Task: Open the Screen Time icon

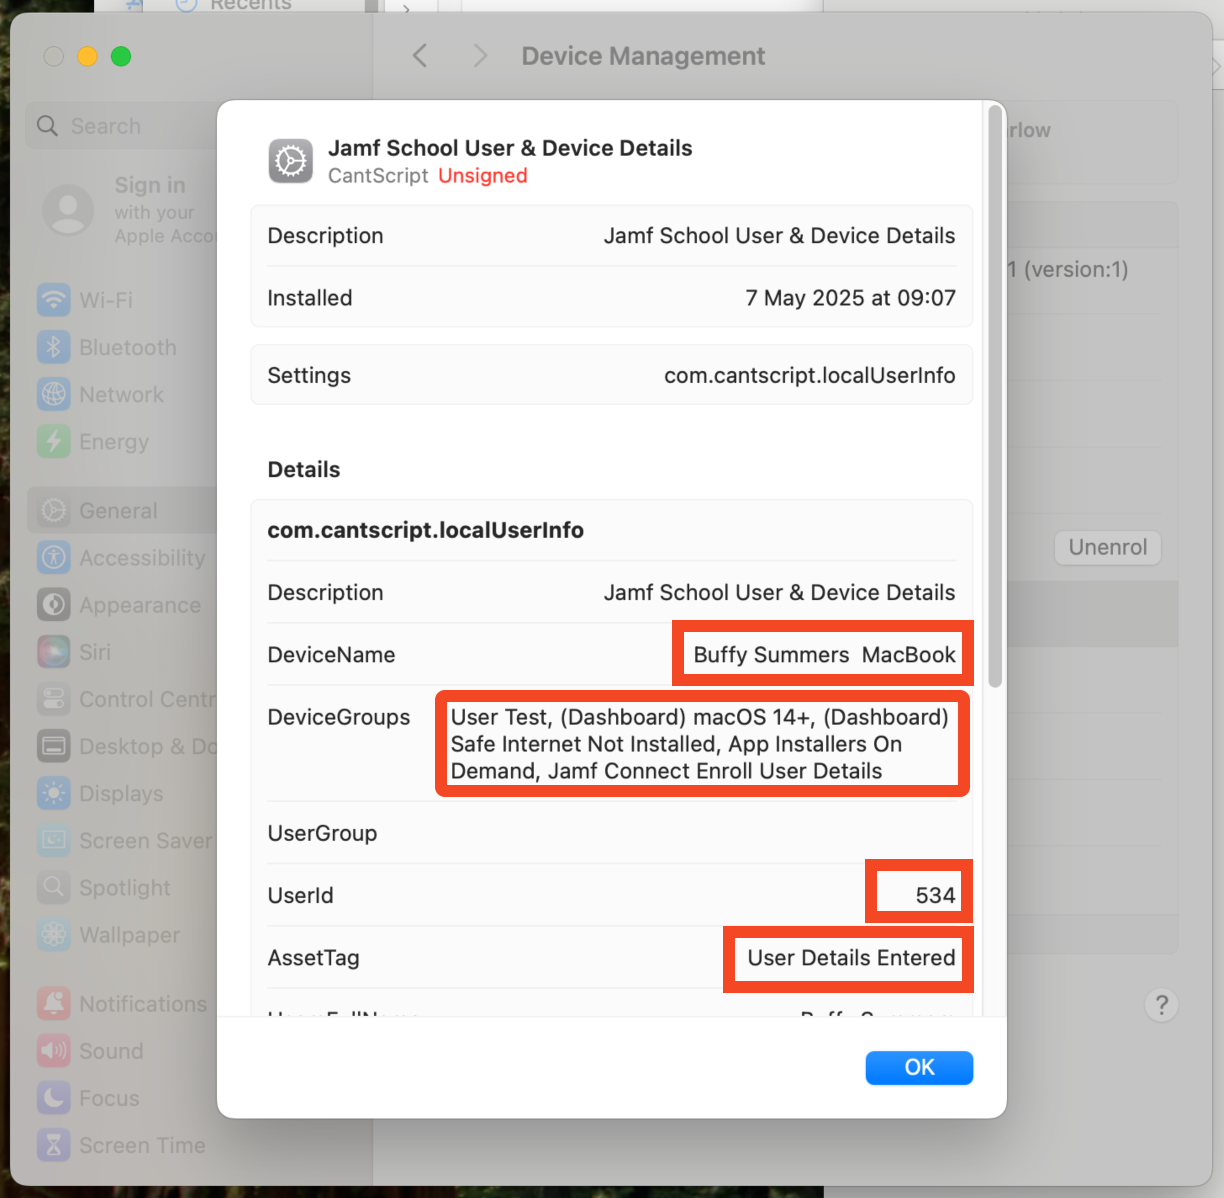Action: (54, 1145)
